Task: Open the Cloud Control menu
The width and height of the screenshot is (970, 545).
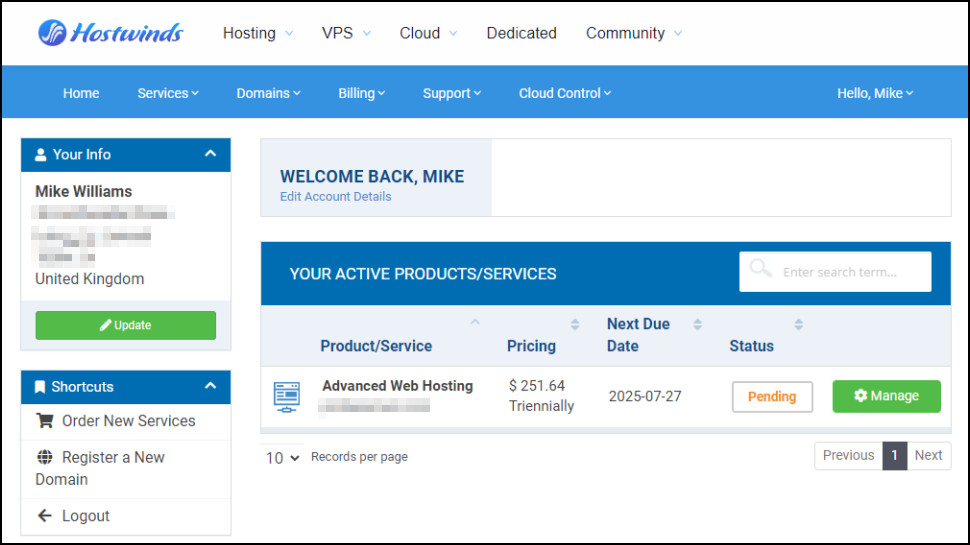Action: (565, 93)
